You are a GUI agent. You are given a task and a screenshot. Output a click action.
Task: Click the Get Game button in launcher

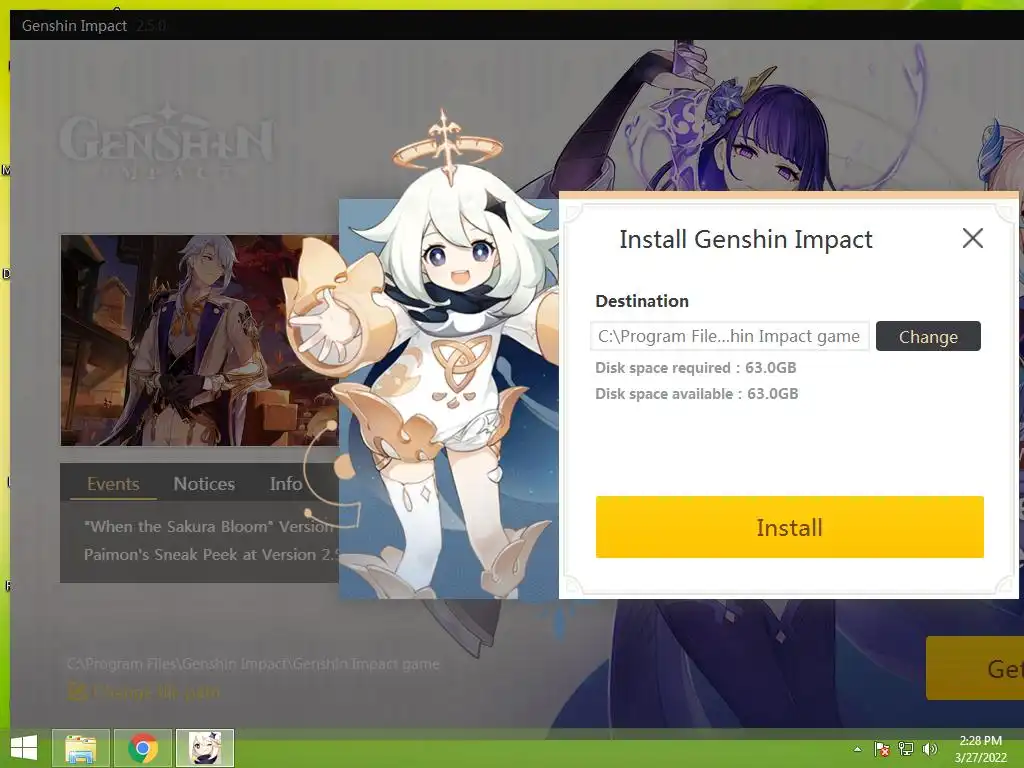tap(974, 669)
